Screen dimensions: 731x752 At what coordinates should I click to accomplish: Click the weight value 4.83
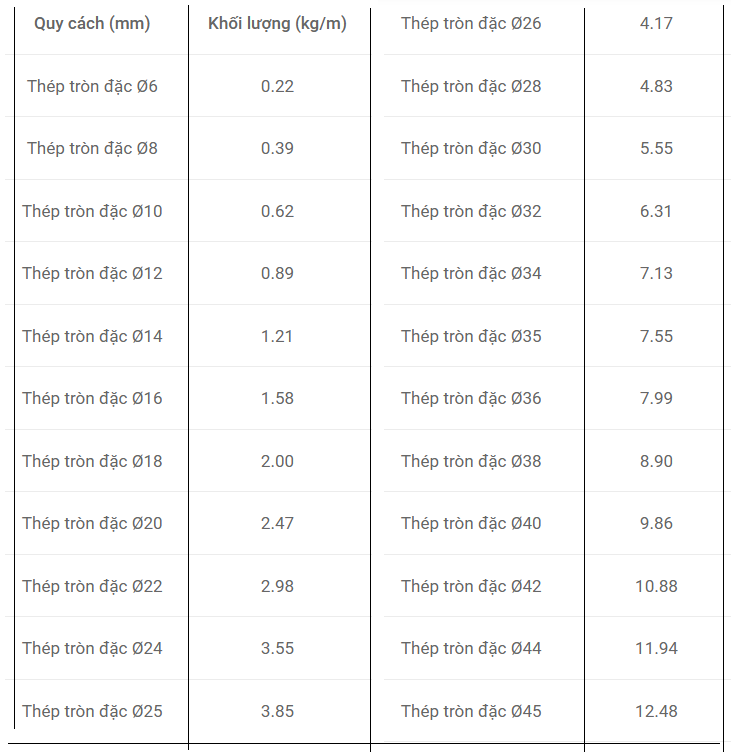point(656,86)
